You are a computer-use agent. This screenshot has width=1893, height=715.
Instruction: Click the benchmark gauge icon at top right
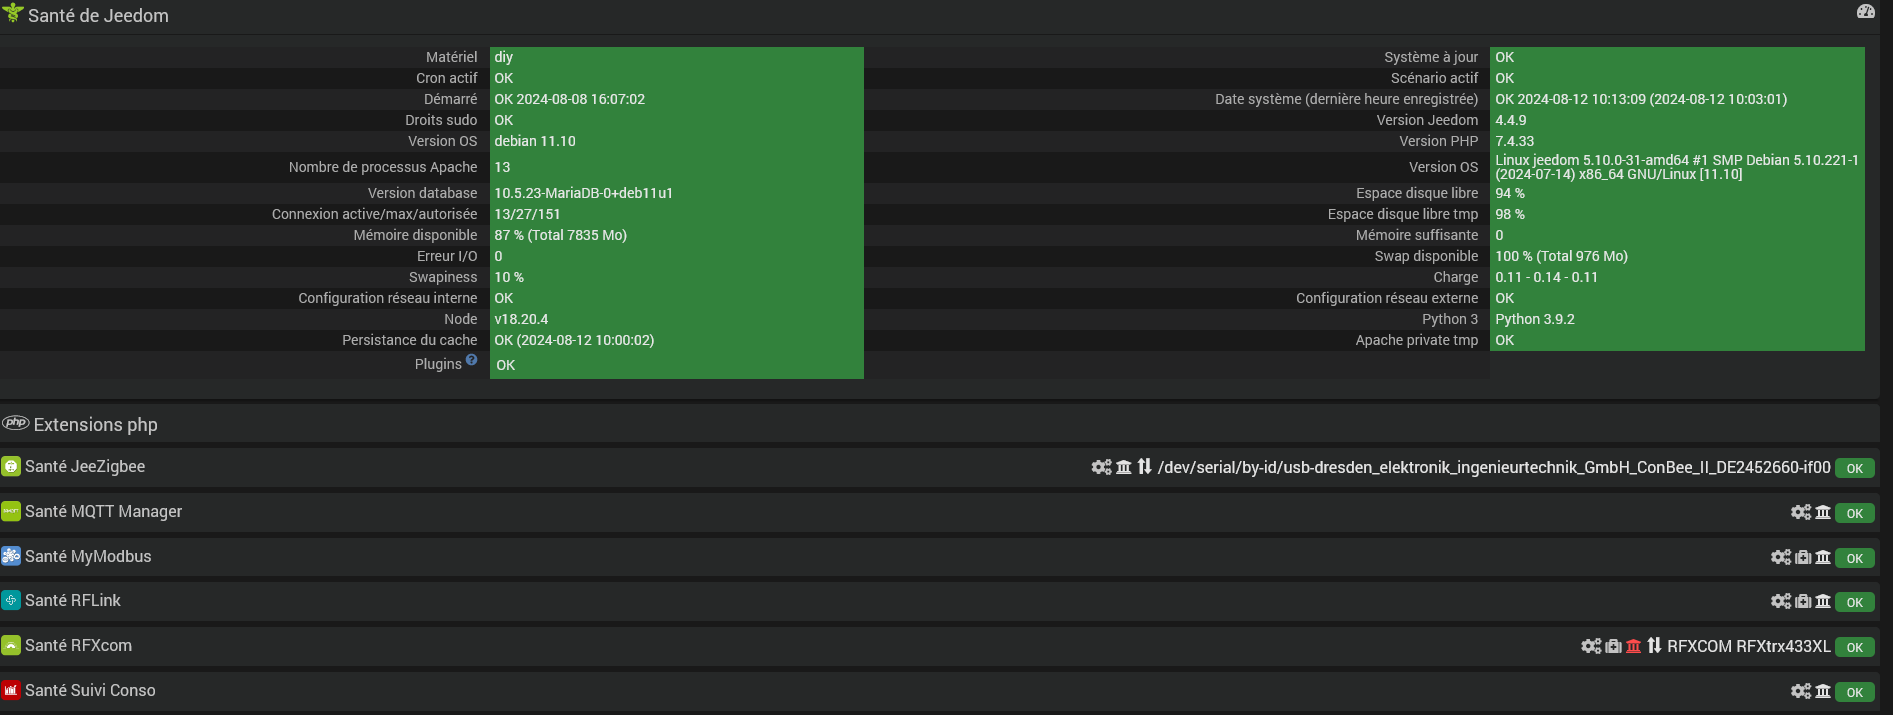(1865, 12)
